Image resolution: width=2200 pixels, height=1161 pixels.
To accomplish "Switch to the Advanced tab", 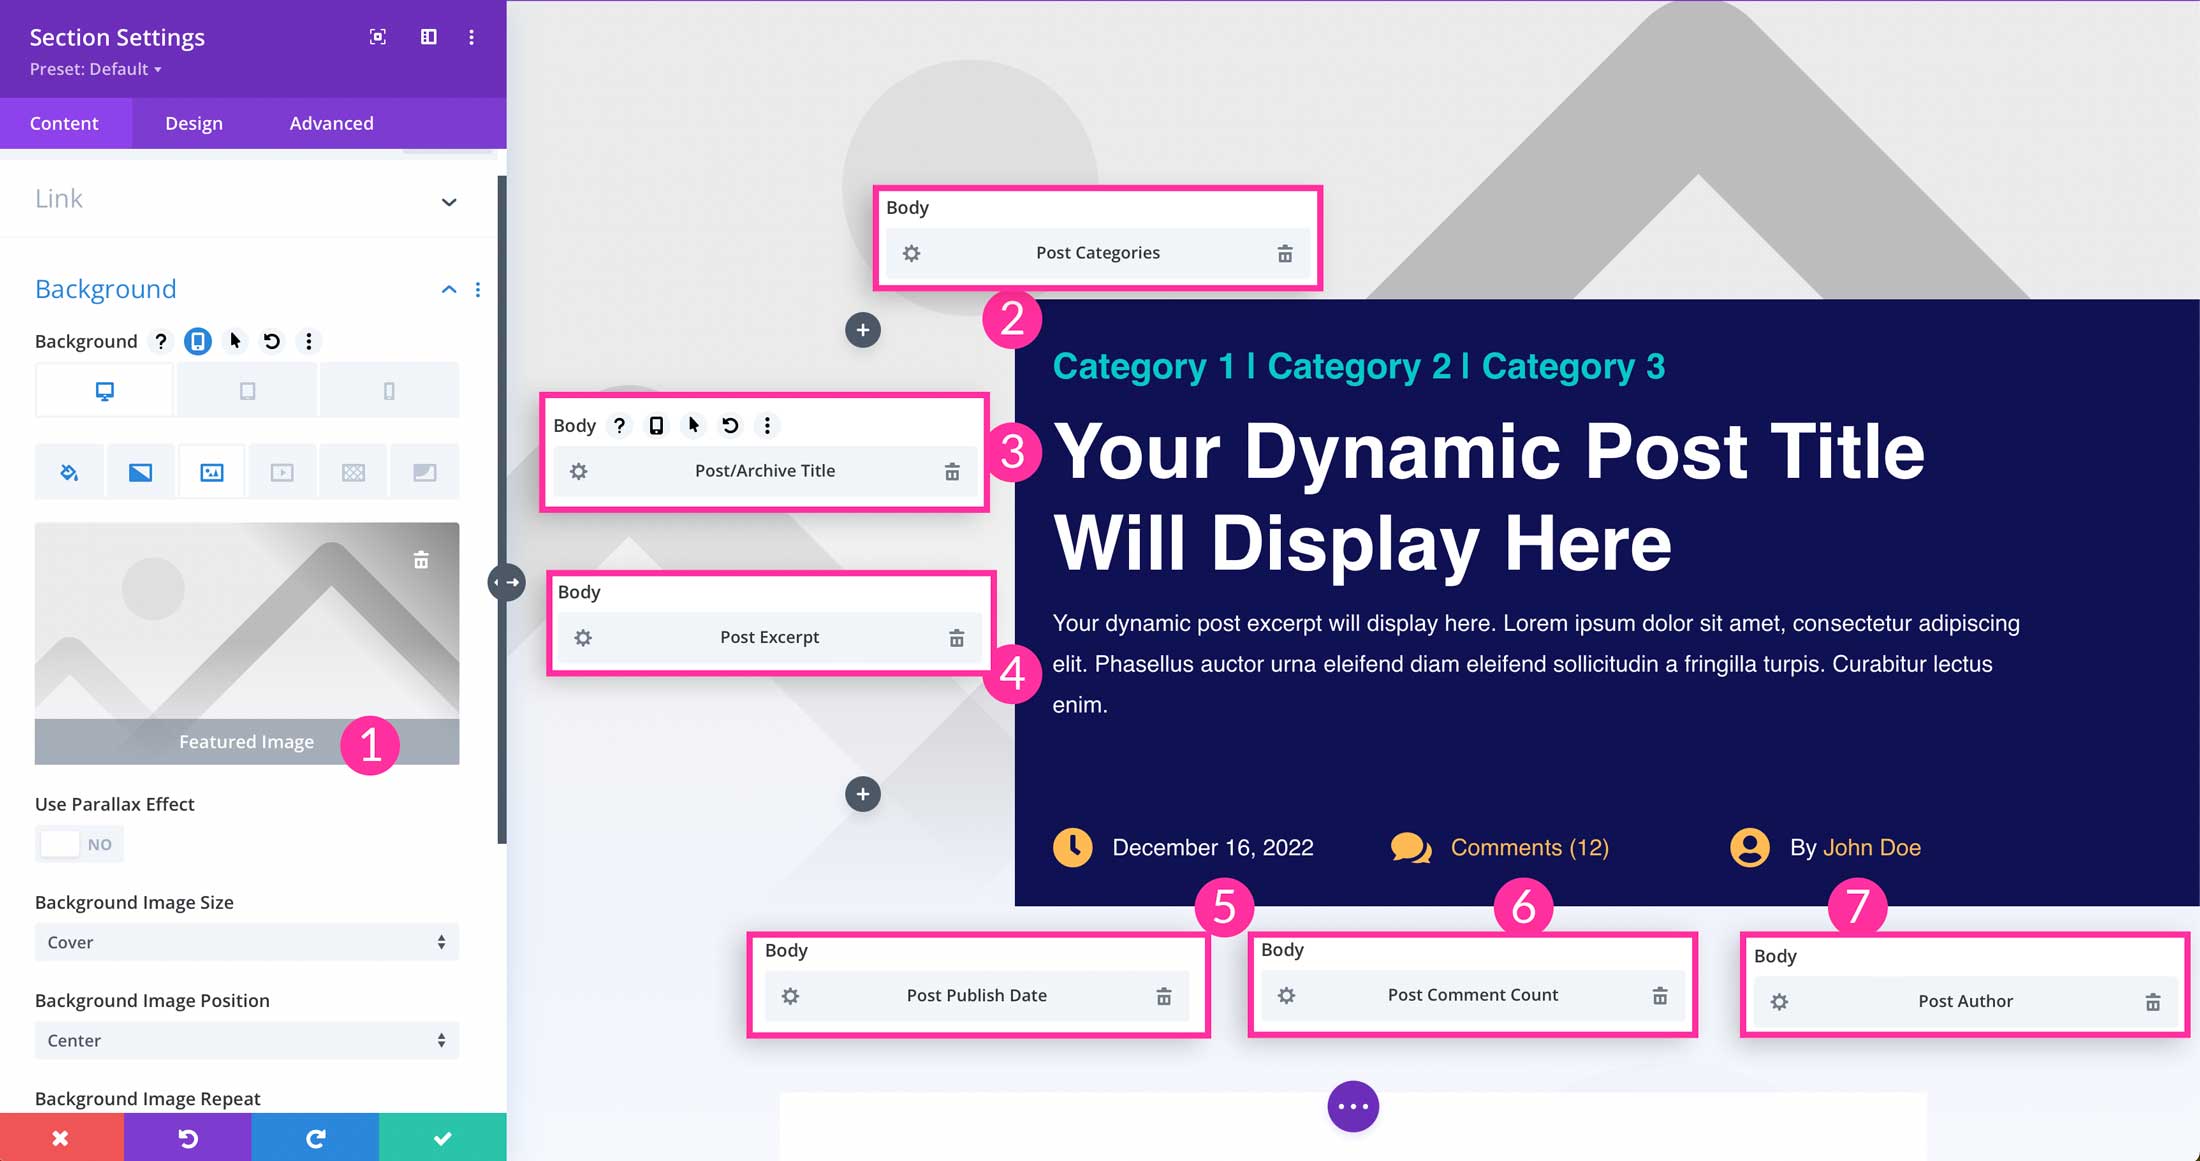I will pyautogui.click(x=331, y=122).
